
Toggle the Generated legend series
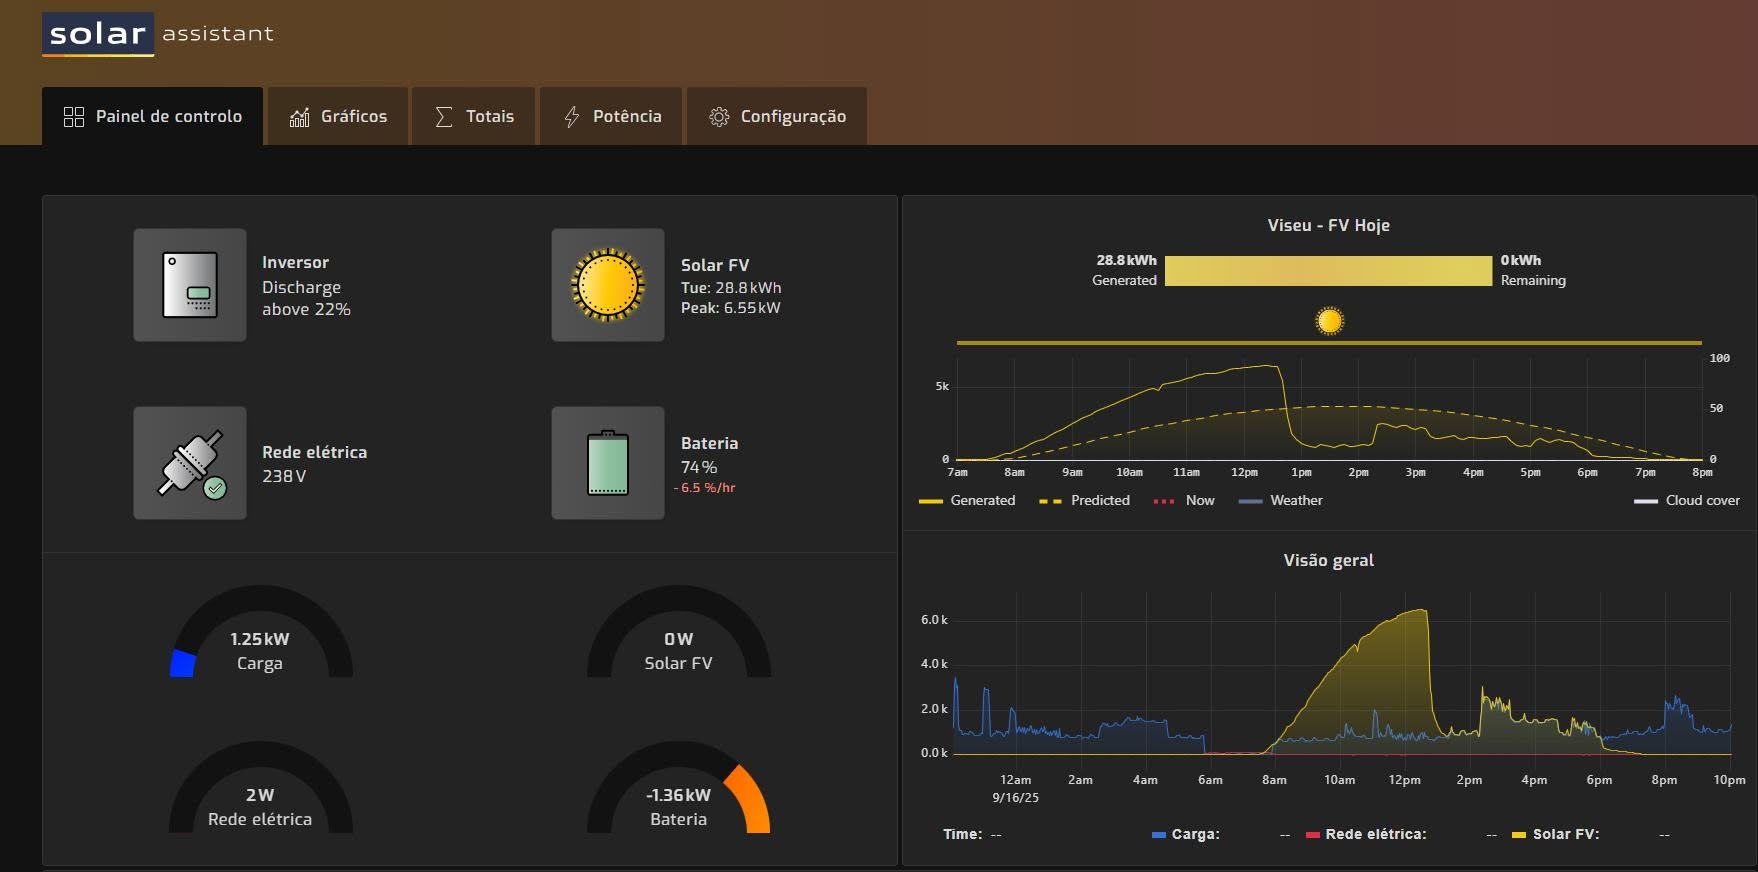click(967, 500)
